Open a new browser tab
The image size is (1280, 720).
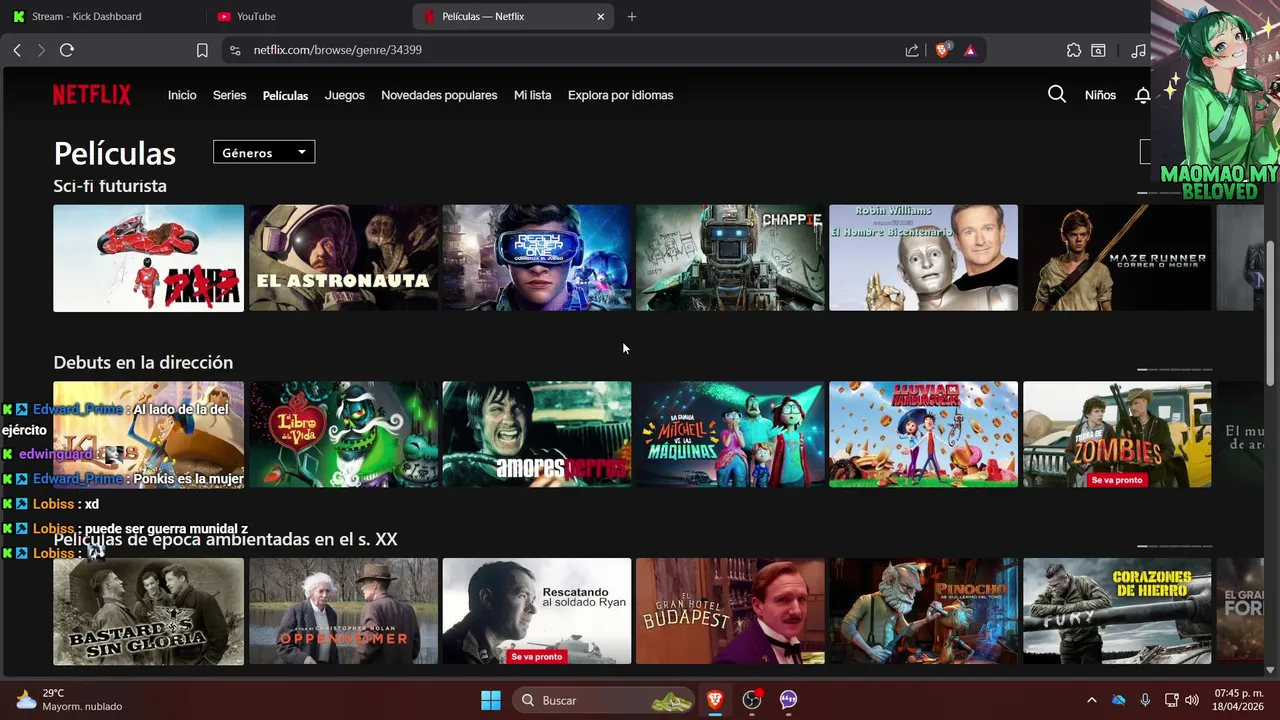(631, 16)
